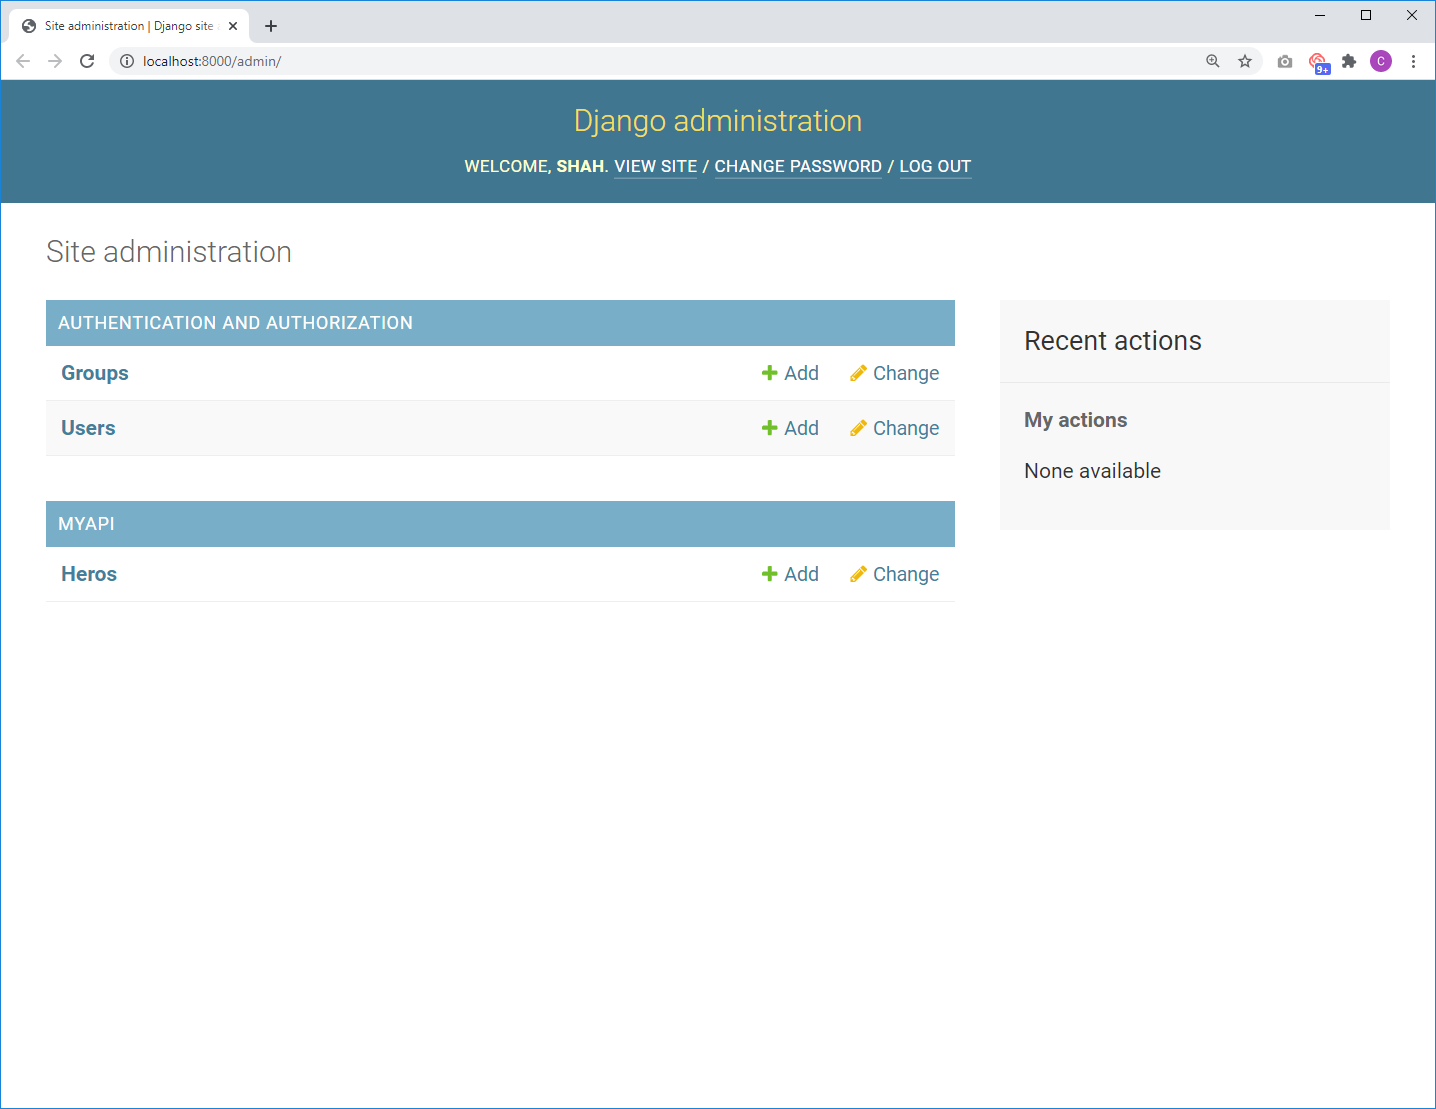The image size is (1436, 1109).
Task: Open the Chrome three-dot menu
Action: (x=1413, y=61)
